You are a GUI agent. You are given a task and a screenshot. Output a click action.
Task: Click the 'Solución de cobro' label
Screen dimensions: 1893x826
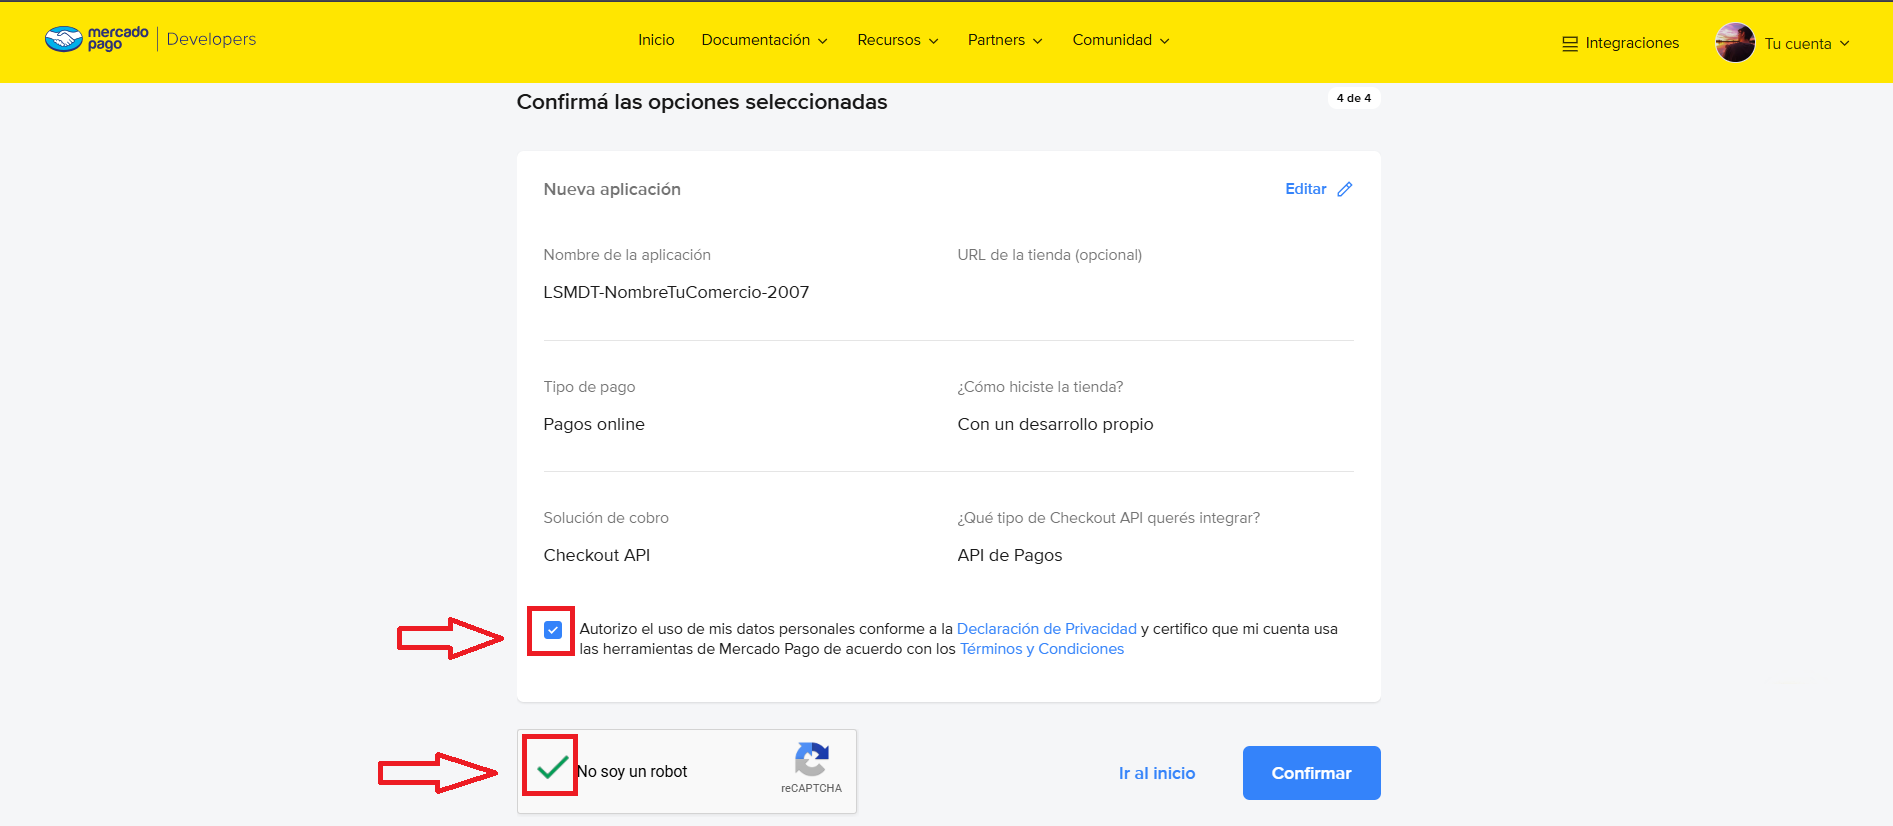(x=606, y=518)
